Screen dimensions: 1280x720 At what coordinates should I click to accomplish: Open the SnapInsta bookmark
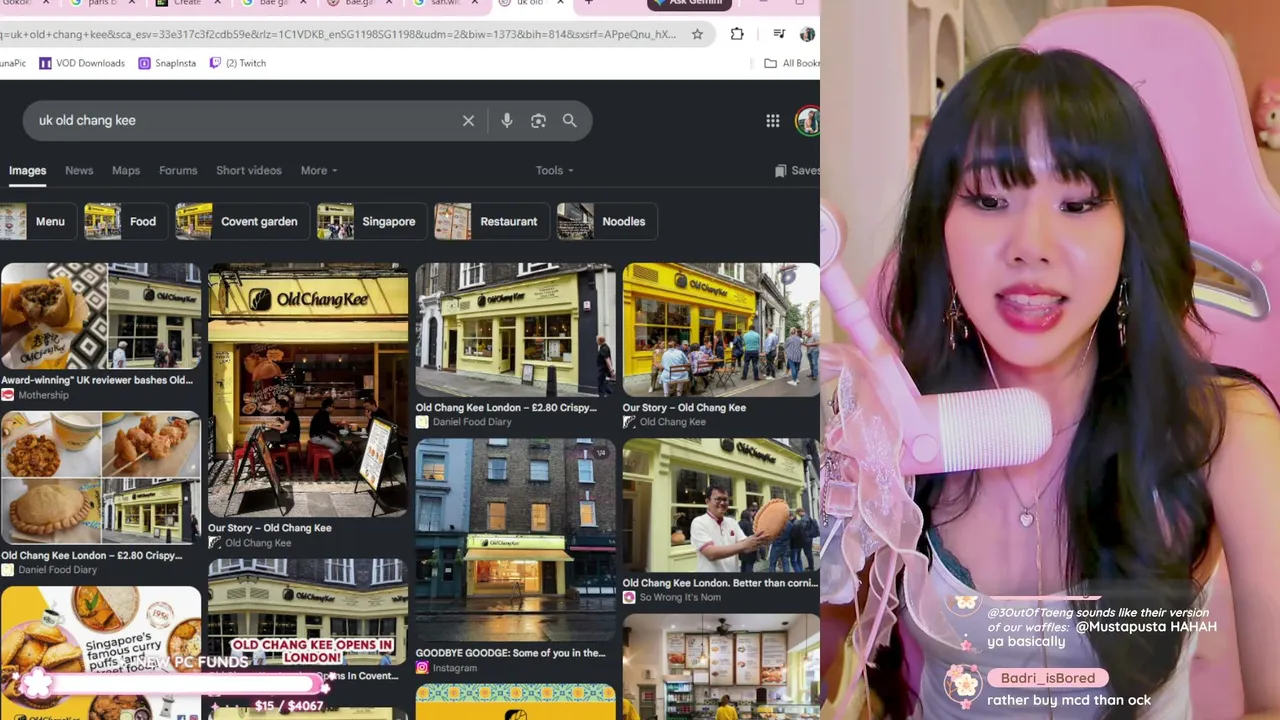tap(167, 63)
